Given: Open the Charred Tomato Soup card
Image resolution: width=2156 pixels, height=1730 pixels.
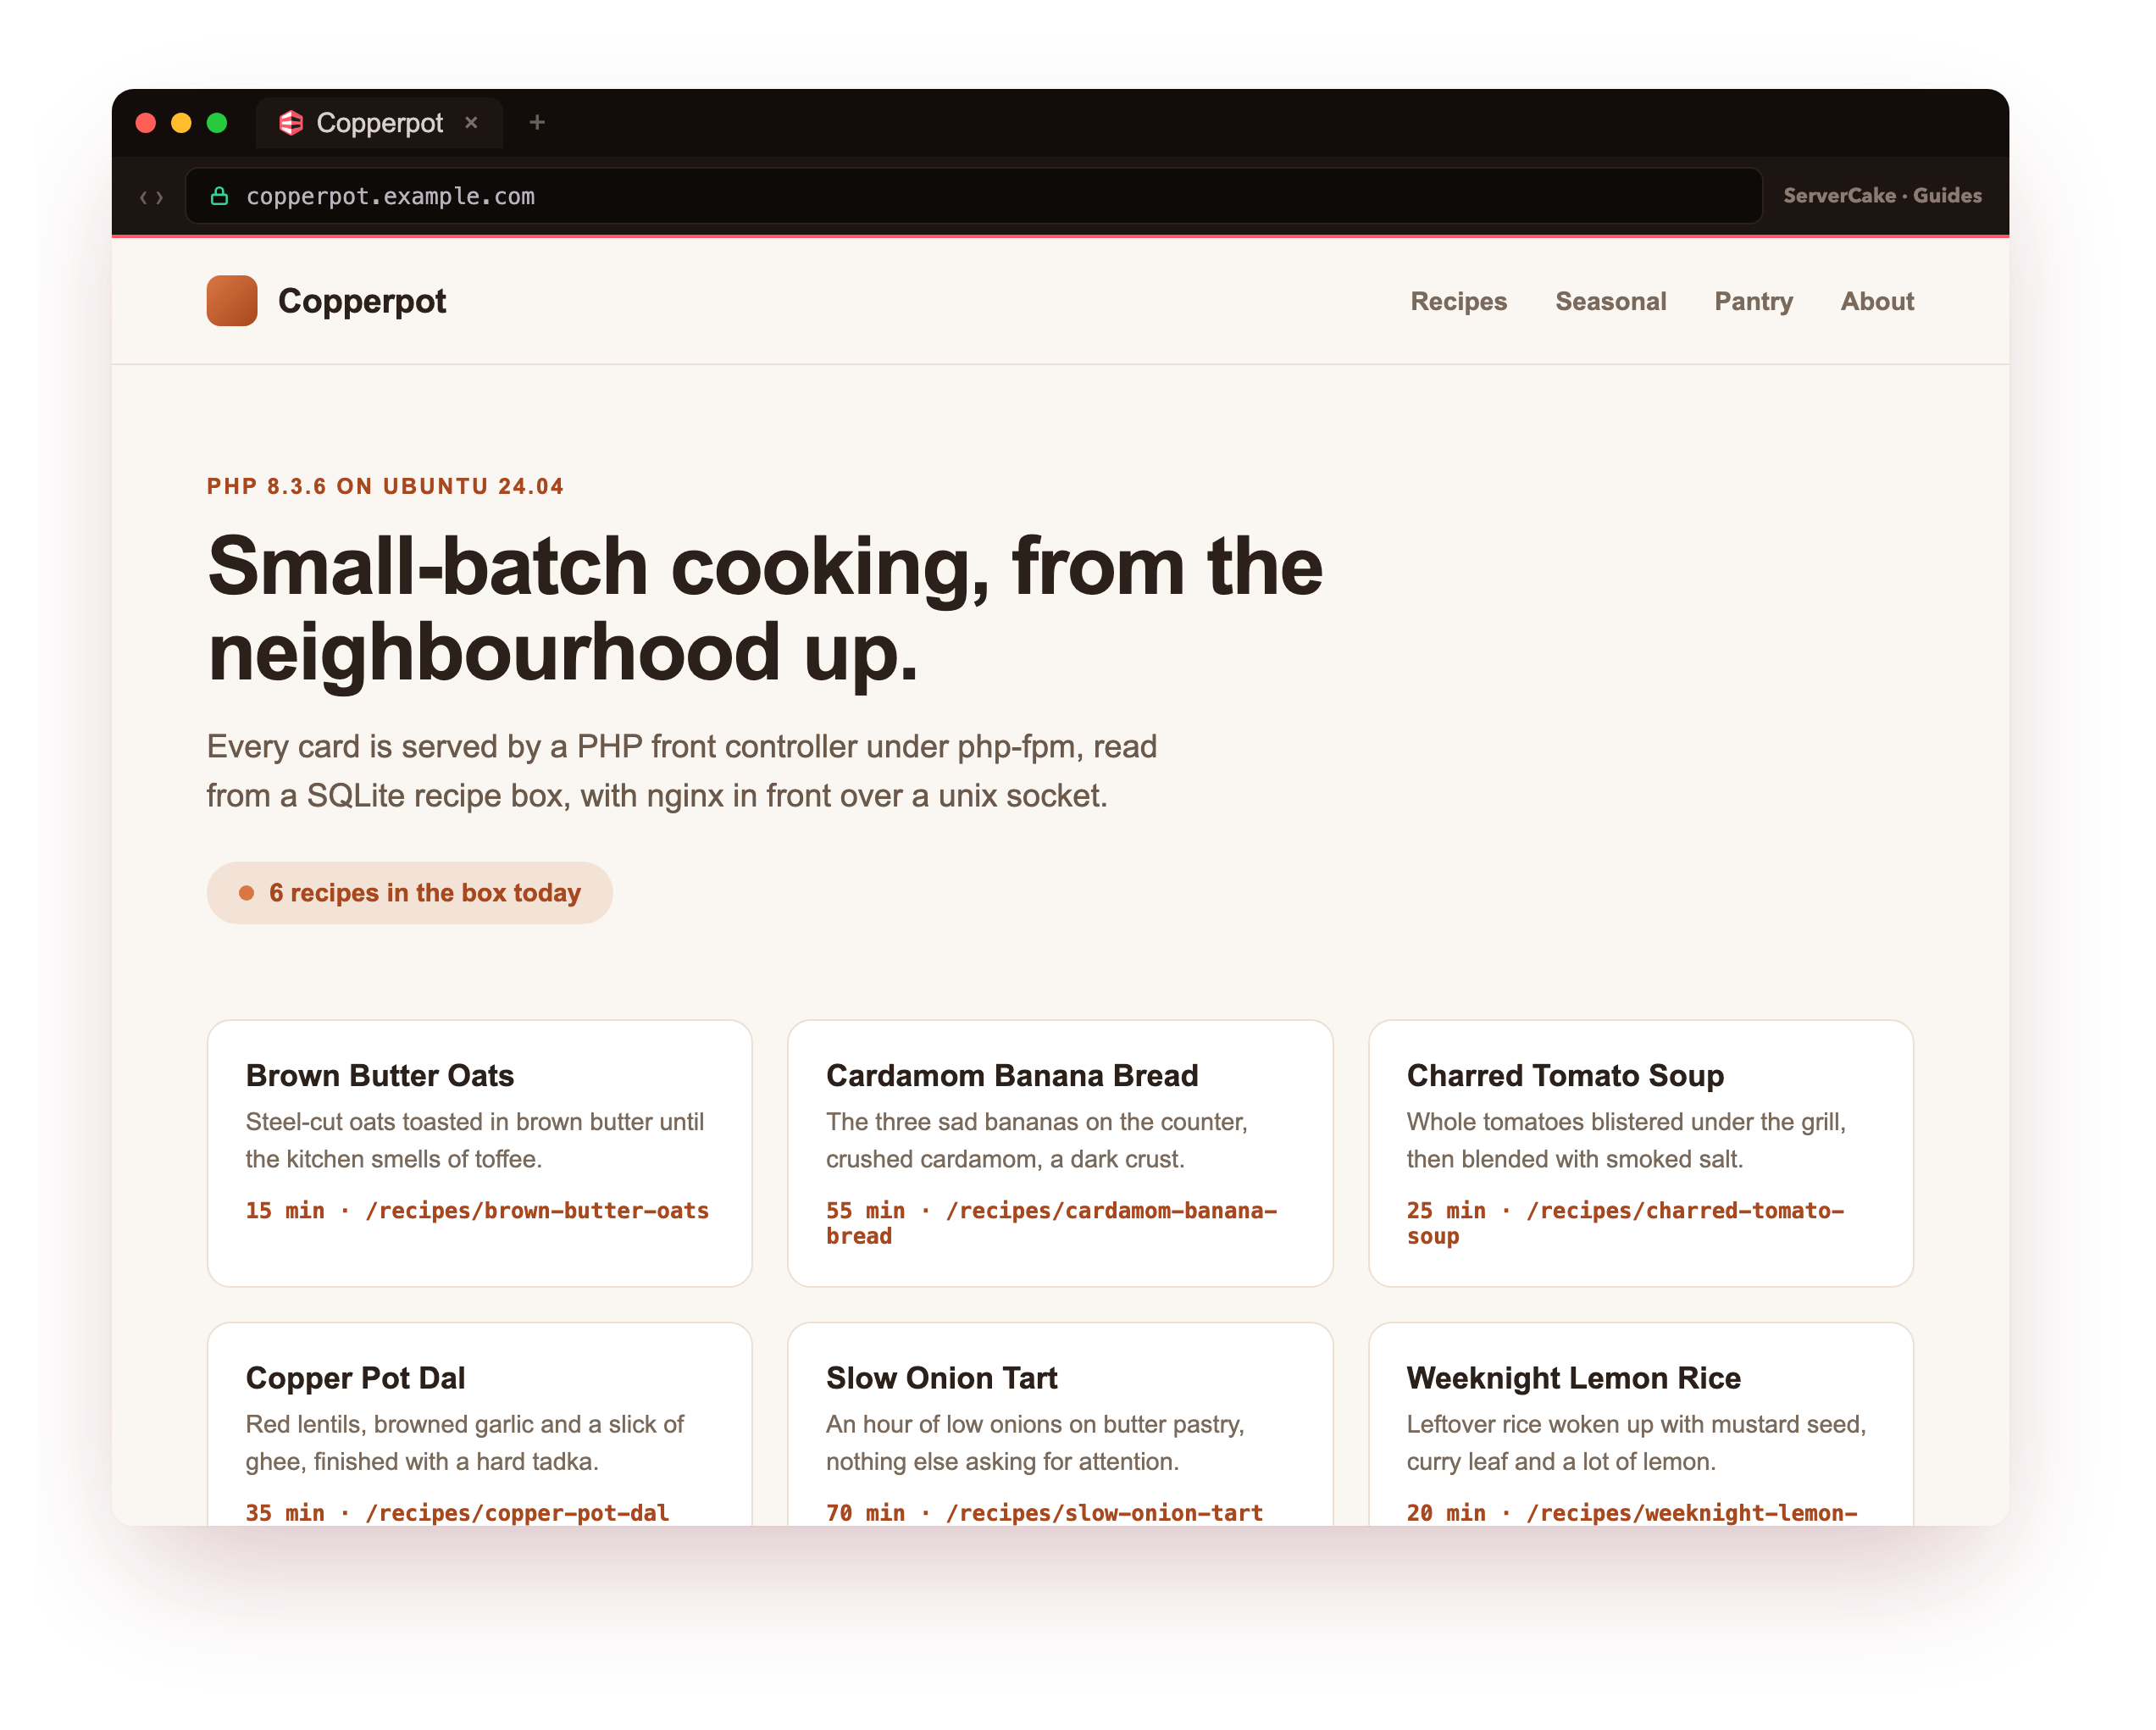Looking at the screenshot, I should click(1641, 1153).
